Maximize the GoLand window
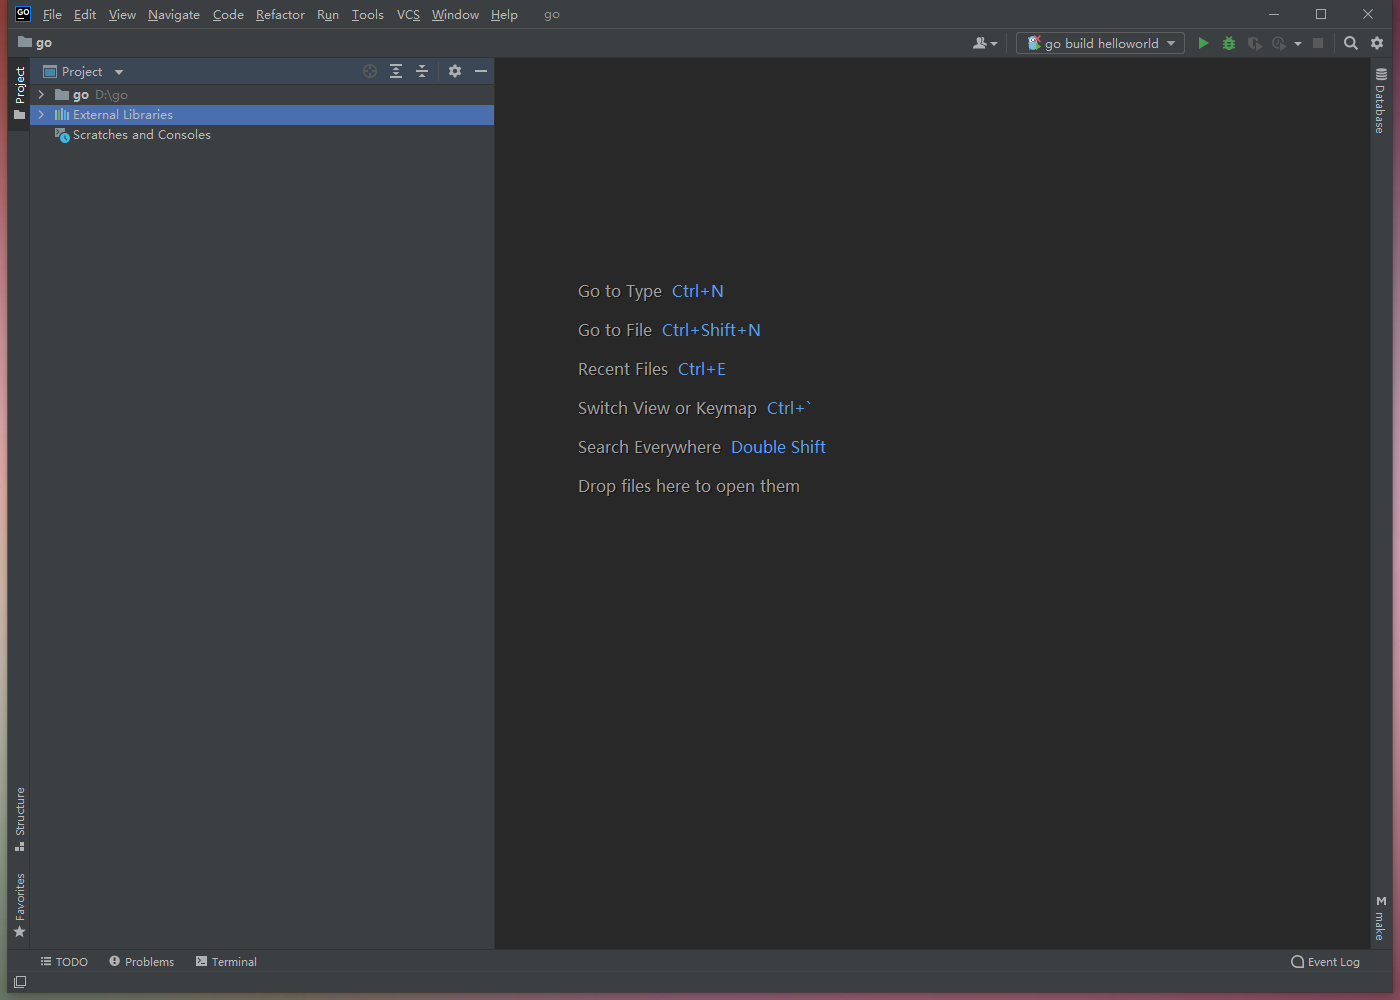This screenshot has height=1000, width=1400. click(x=1321, y=14)
